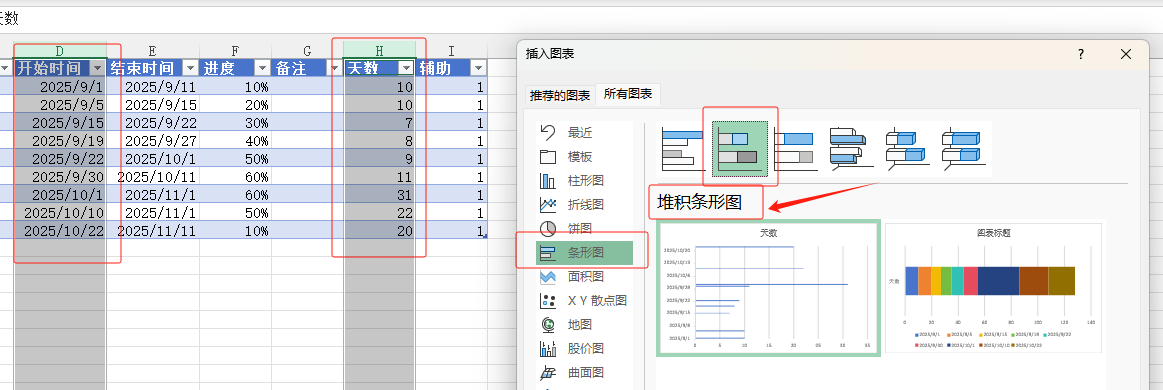
Task: Click the 天数 cell with value 31
Action: click(379, 194)
